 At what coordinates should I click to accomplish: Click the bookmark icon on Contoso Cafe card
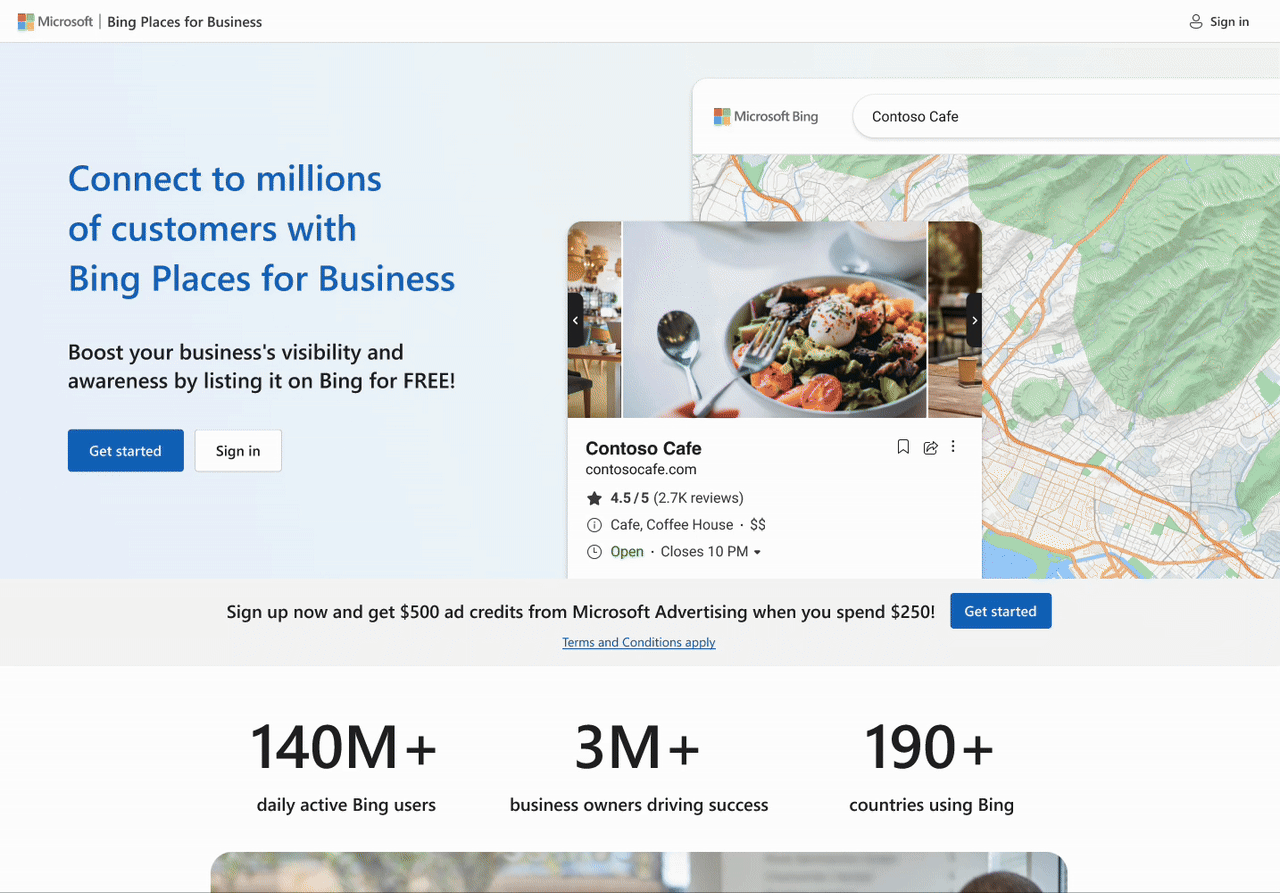point(903,447)
